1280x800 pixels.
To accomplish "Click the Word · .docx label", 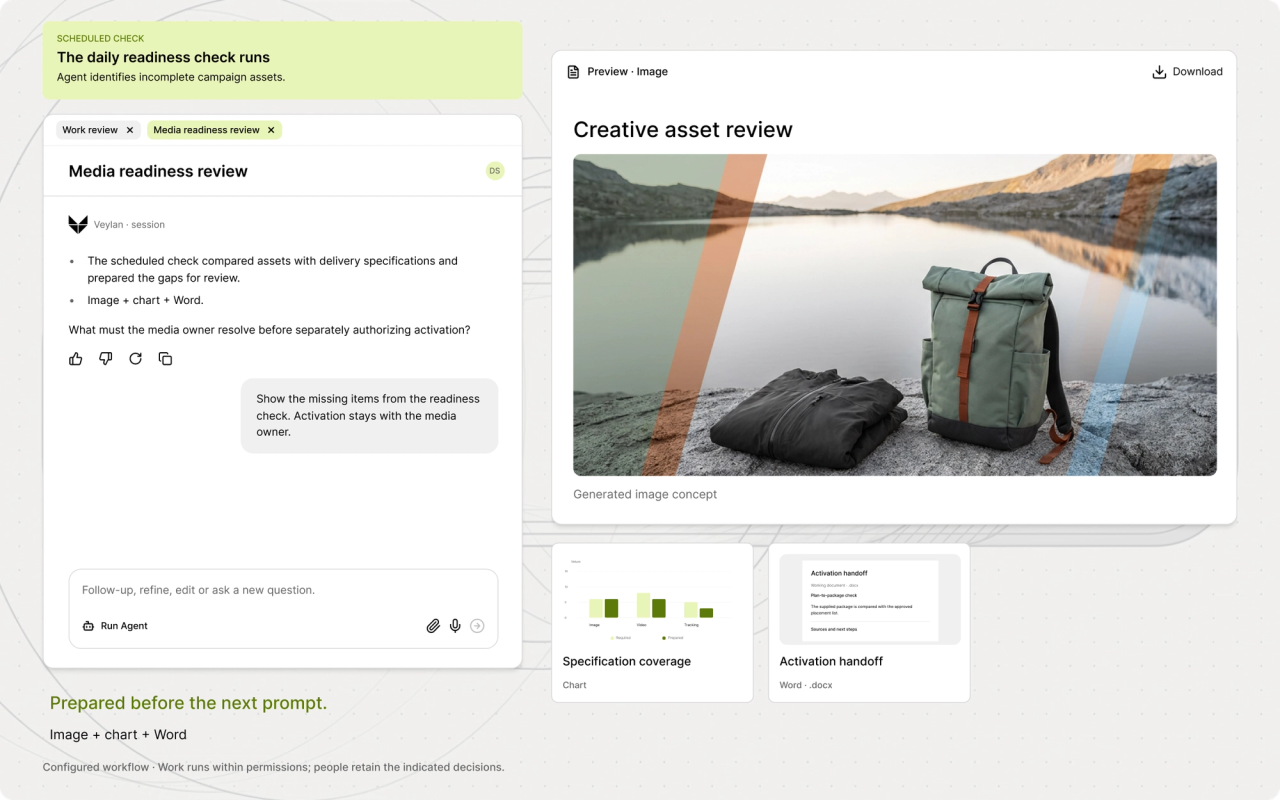I will [806, 685].
